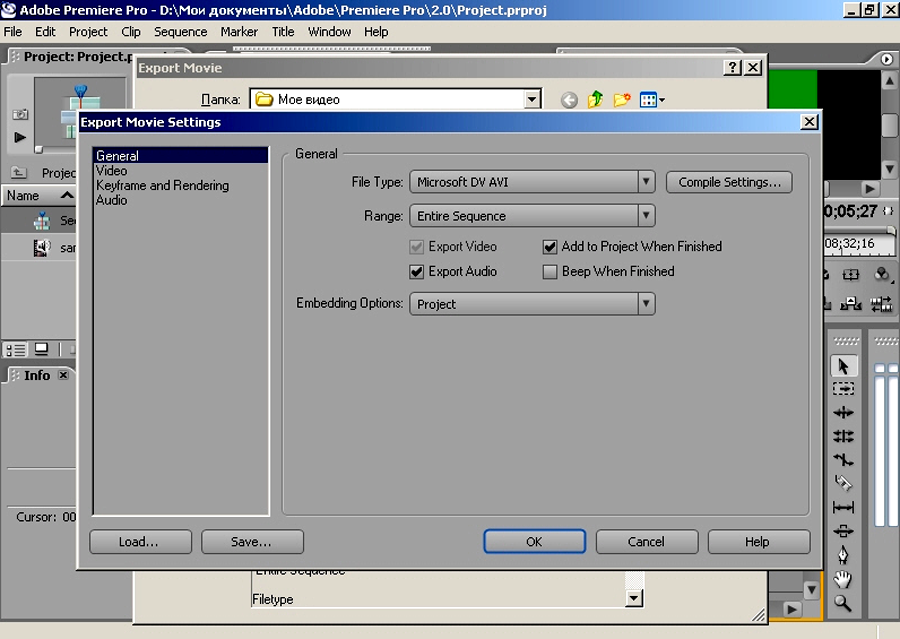Open the Clip menu
The width and height of the screenshot is (900, 639).
point(131,32)
